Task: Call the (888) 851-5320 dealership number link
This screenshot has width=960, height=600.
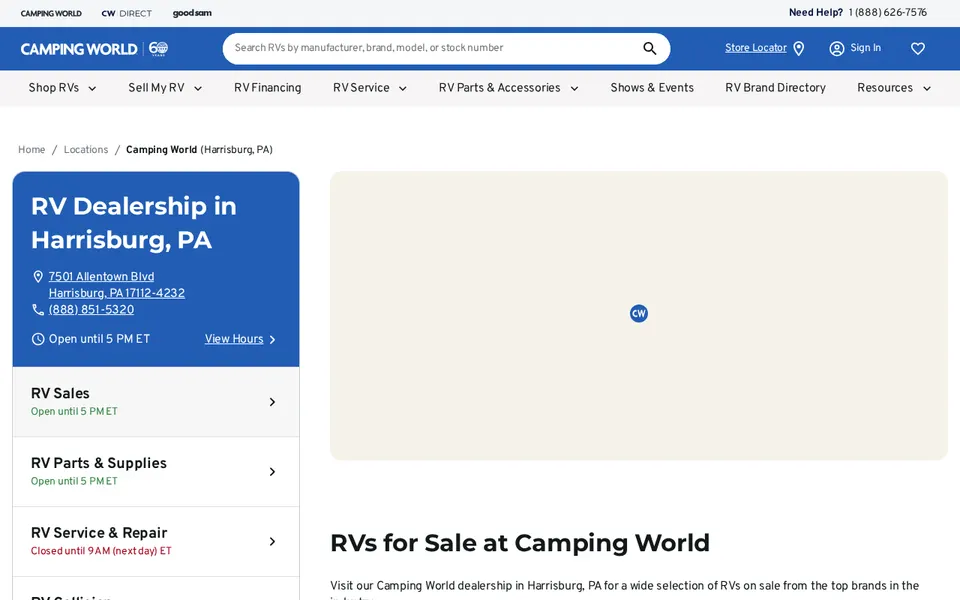Action: (91, 310)
